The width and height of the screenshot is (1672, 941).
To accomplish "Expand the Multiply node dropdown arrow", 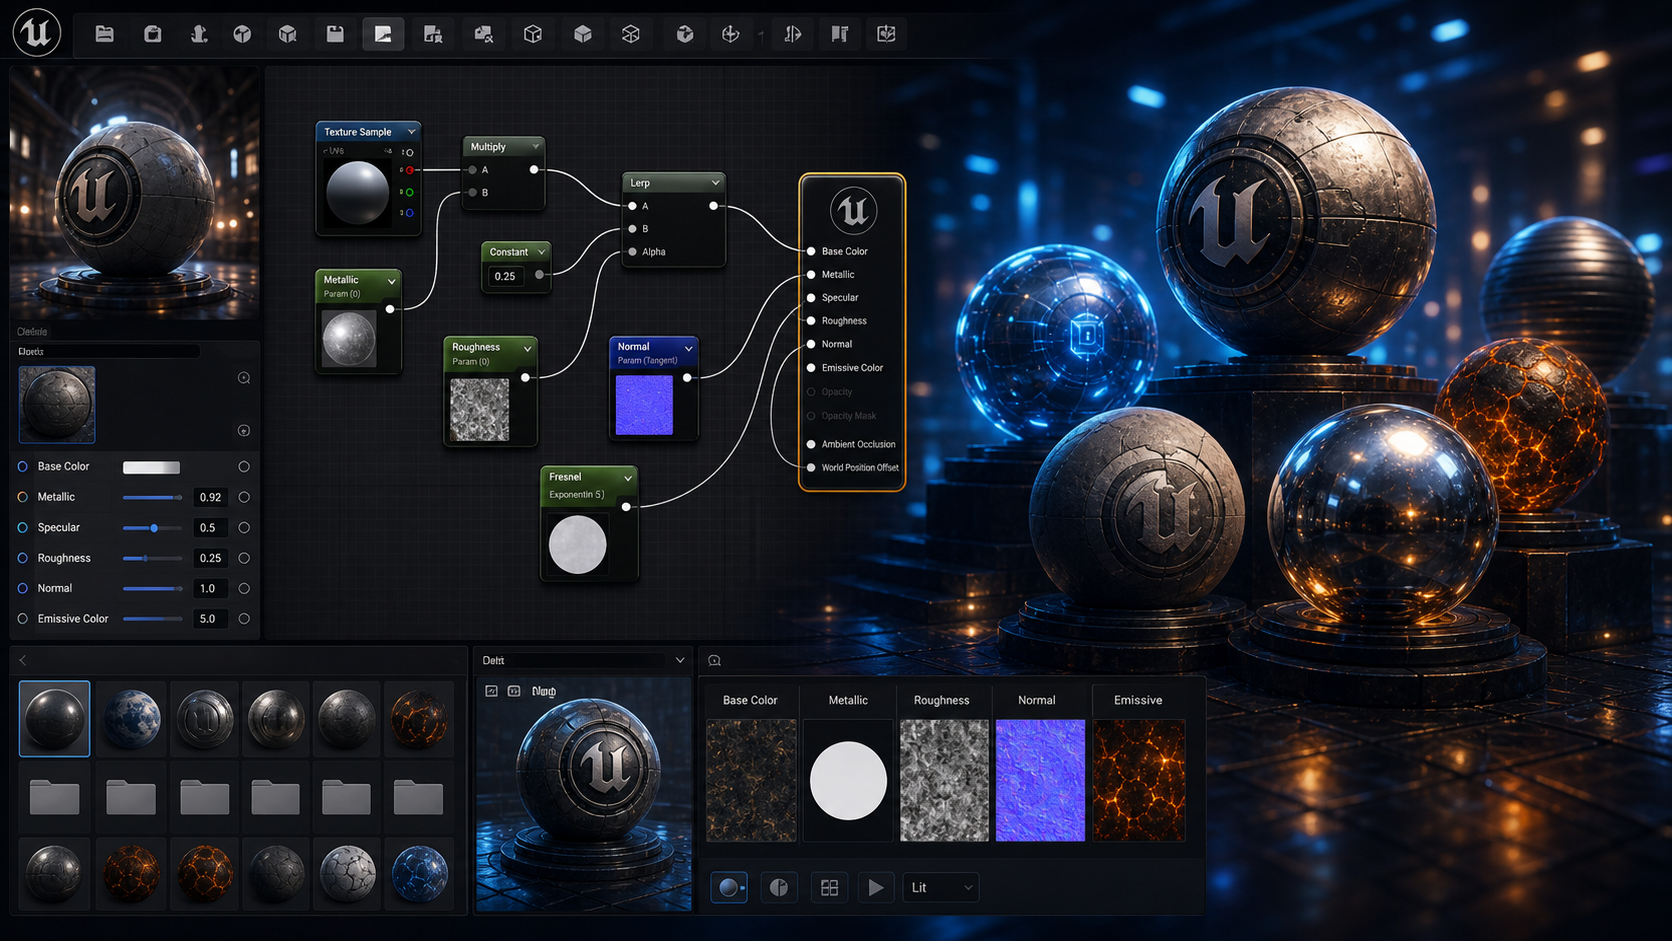I will (x=535, y=147).
